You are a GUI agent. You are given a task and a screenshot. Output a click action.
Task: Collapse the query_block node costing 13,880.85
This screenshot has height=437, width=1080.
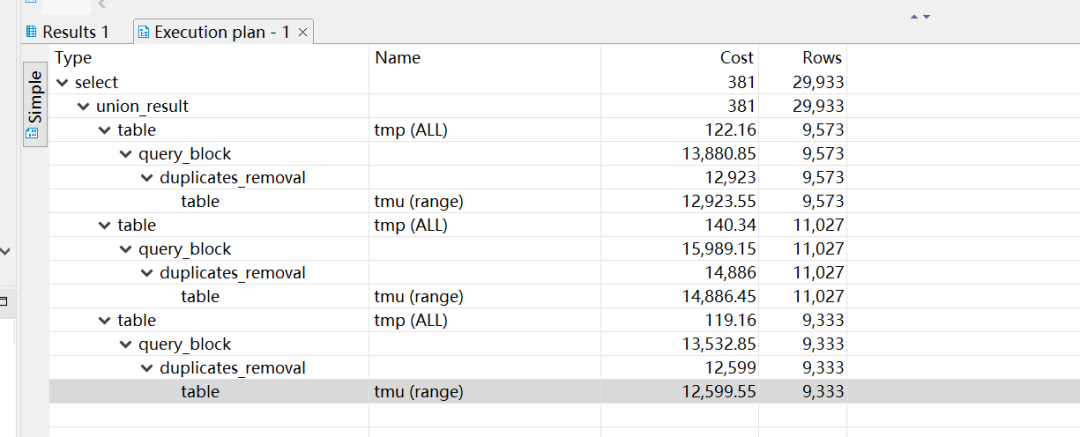click(125, 154)
